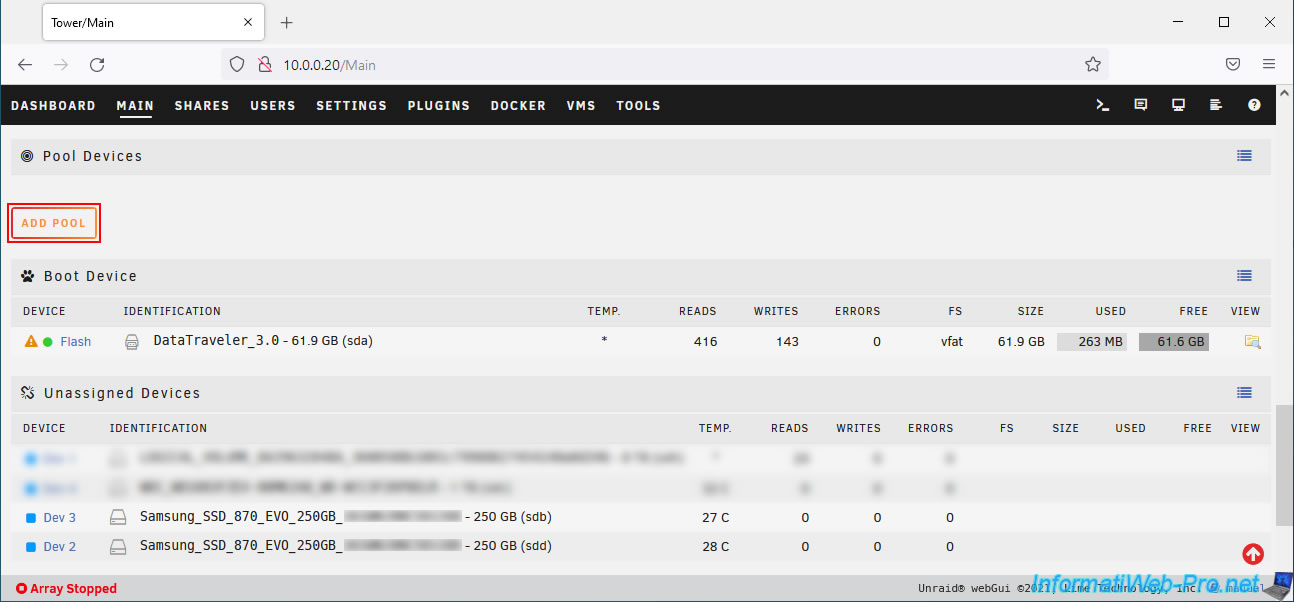The image size is (1294, 602).
Task: Switch to the Shares tab
Action: [201, 105]
